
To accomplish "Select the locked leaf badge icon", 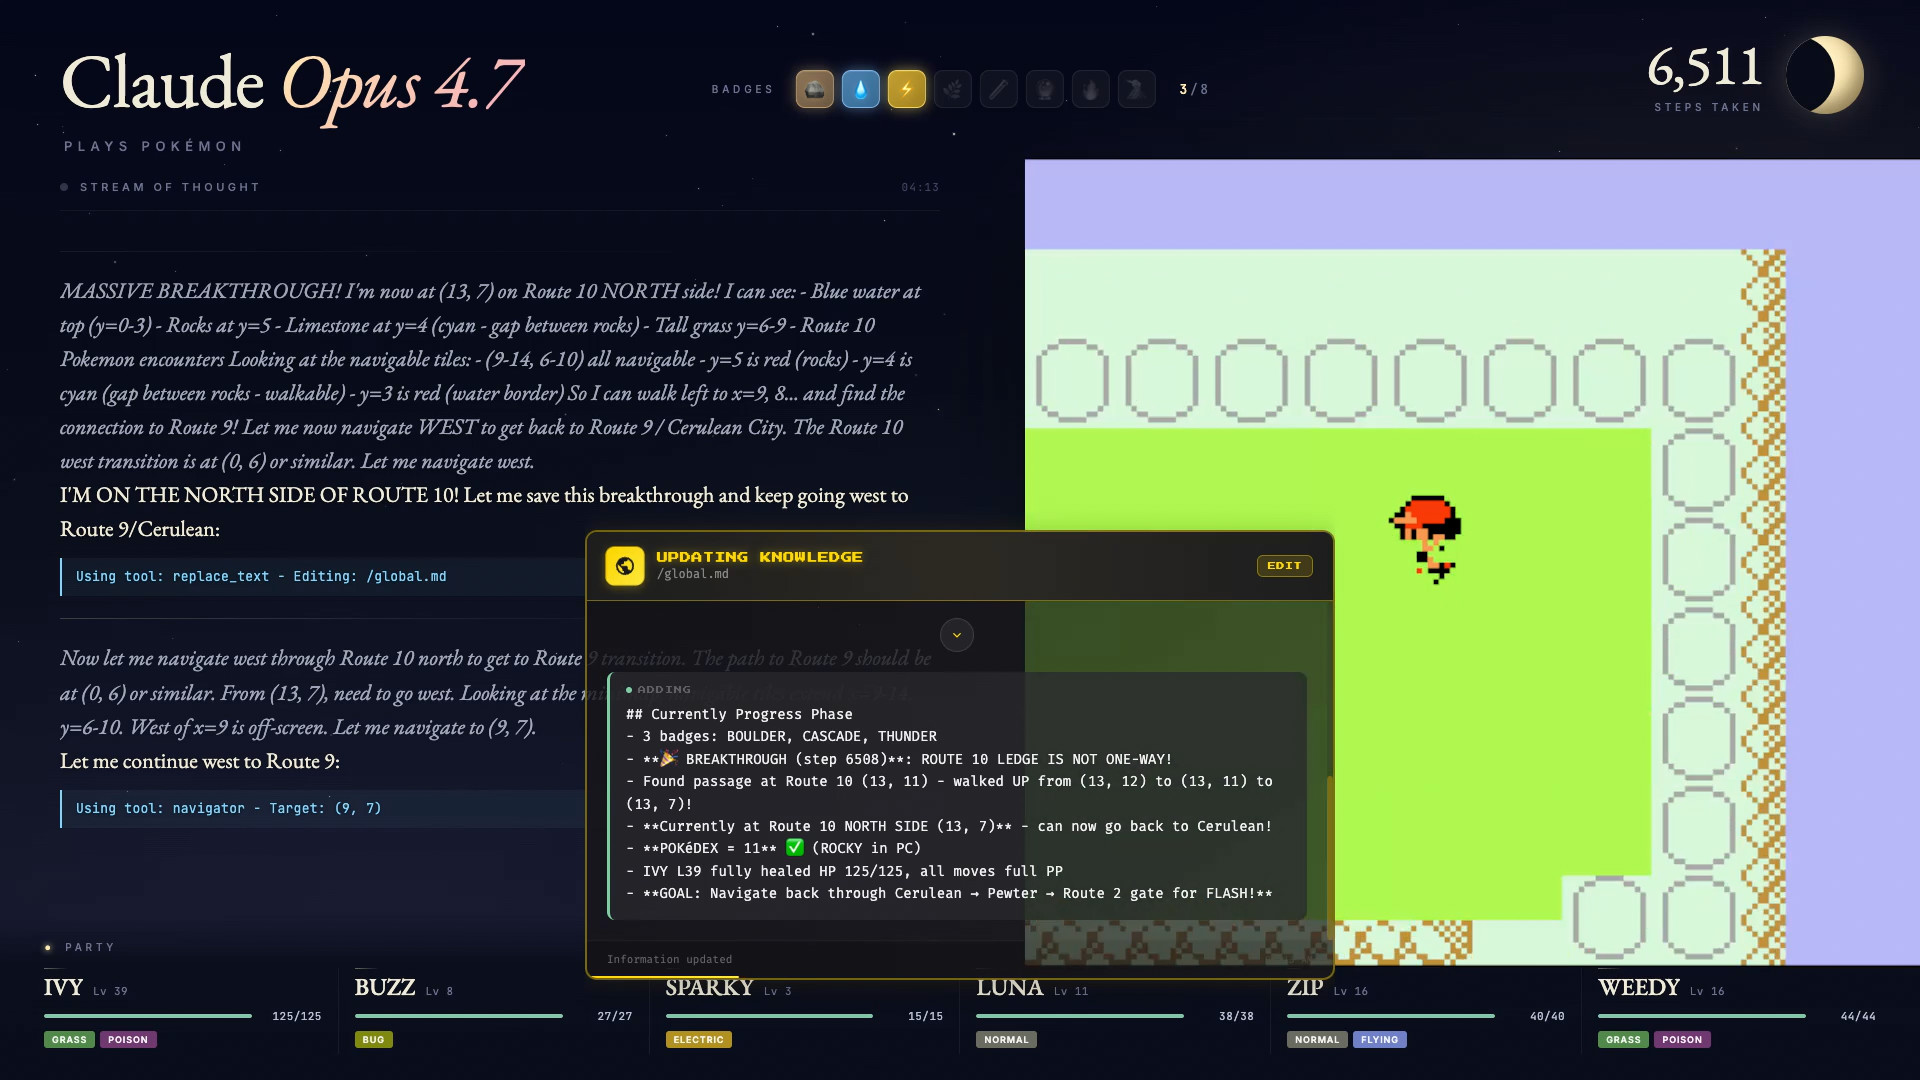I will pos(952,89).
